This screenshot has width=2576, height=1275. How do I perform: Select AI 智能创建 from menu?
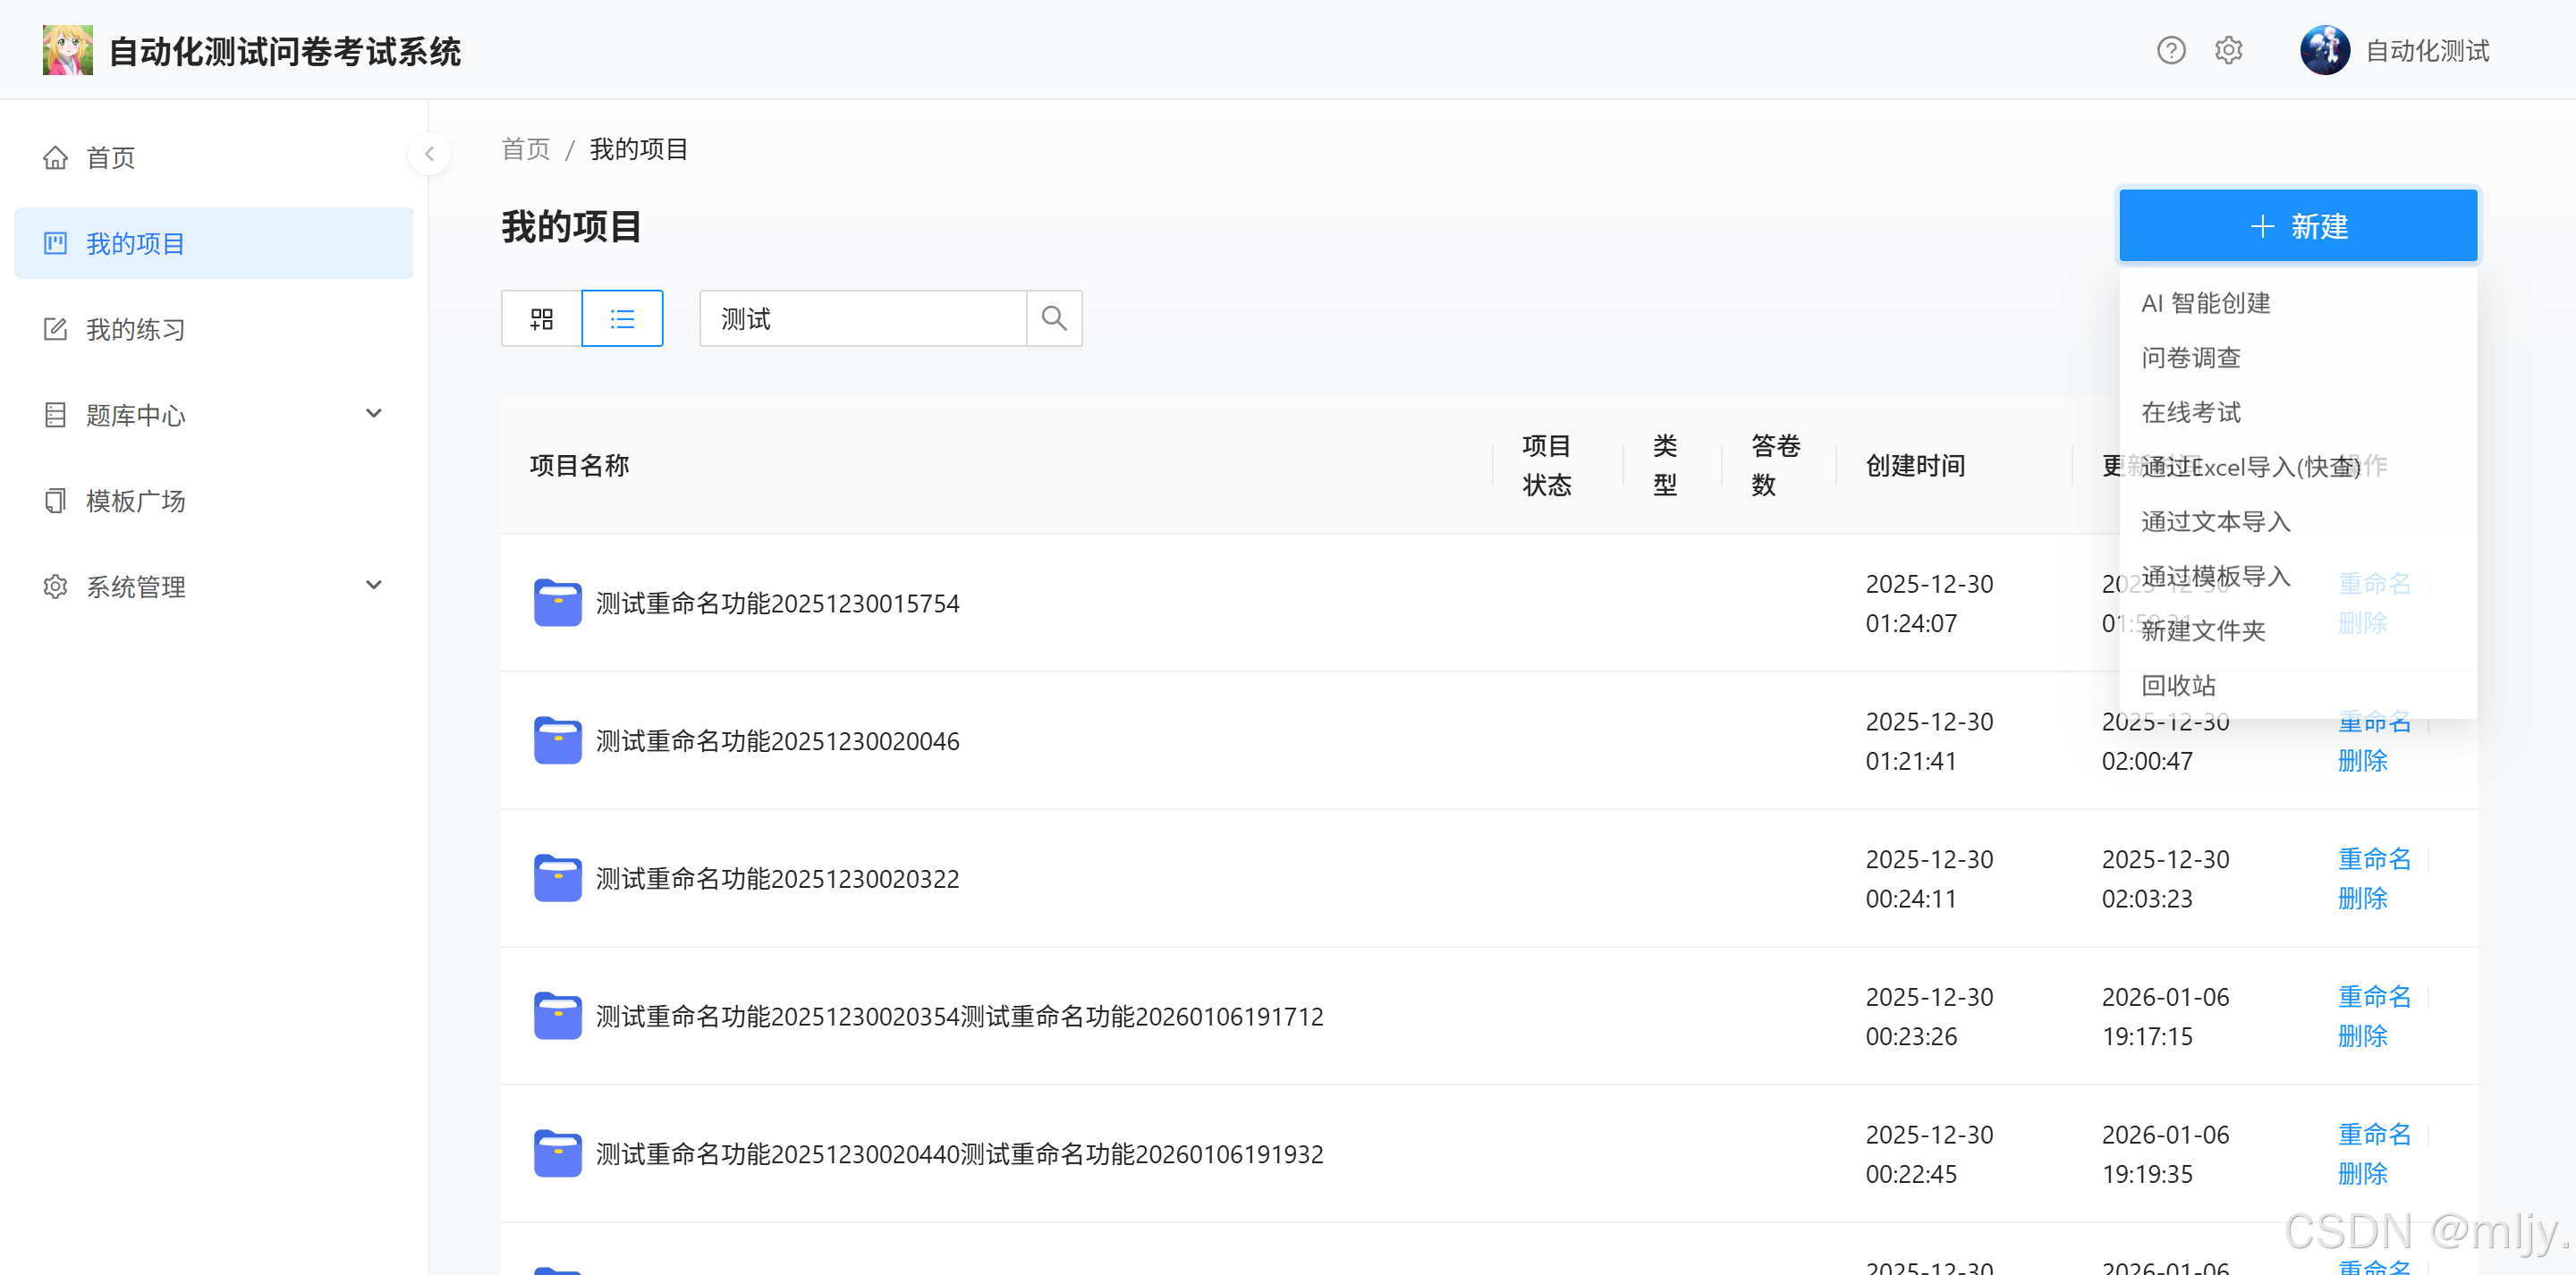click(x=2205, y=303)
